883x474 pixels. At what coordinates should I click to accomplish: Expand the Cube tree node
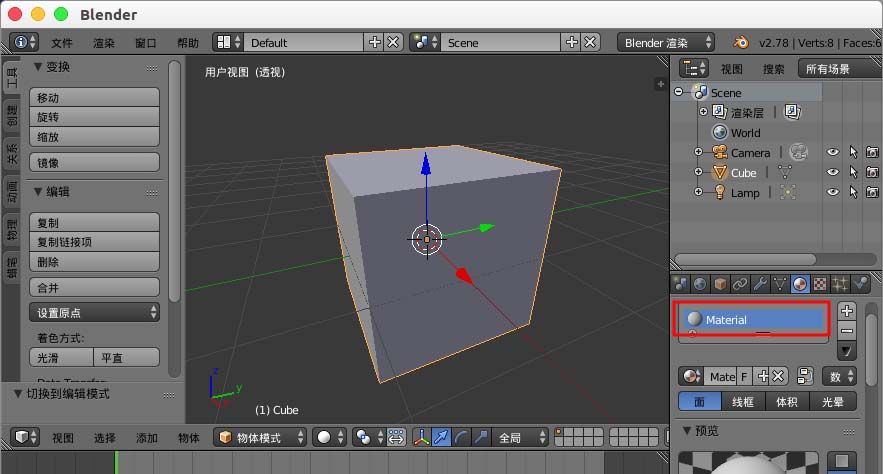698,172
